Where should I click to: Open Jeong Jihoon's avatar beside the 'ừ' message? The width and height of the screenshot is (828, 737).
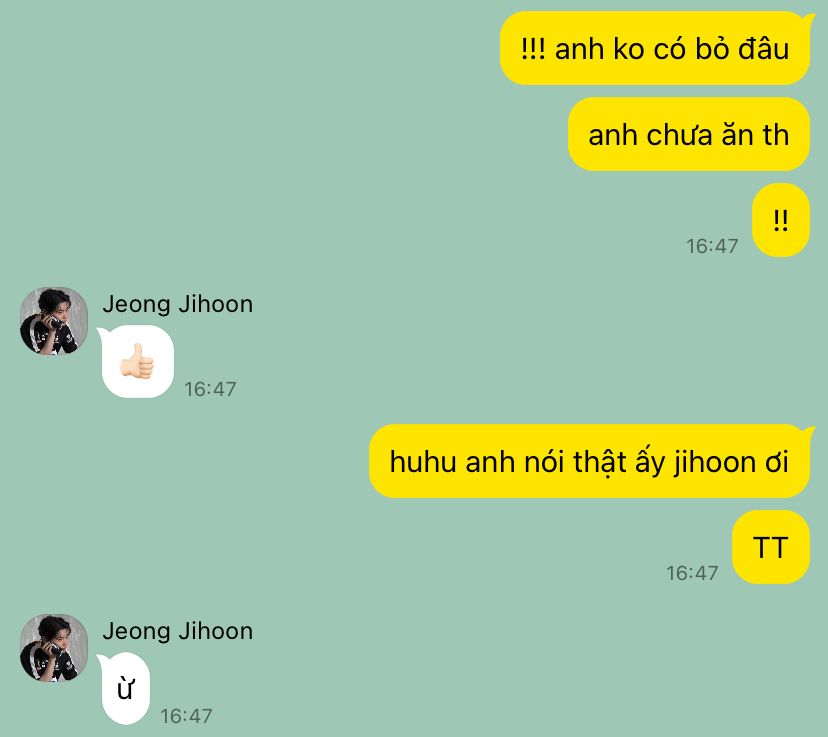54,648
